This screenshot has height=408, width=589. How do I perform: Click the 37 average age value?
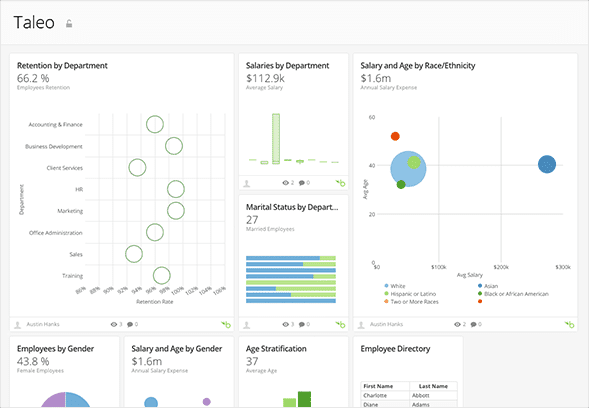tap(252, 361)
